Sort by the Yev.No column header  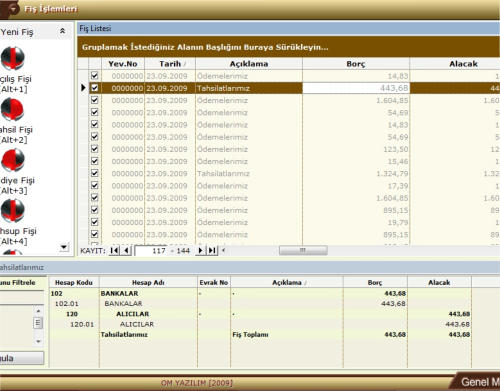pyautogui.click(x=123, y=64)
